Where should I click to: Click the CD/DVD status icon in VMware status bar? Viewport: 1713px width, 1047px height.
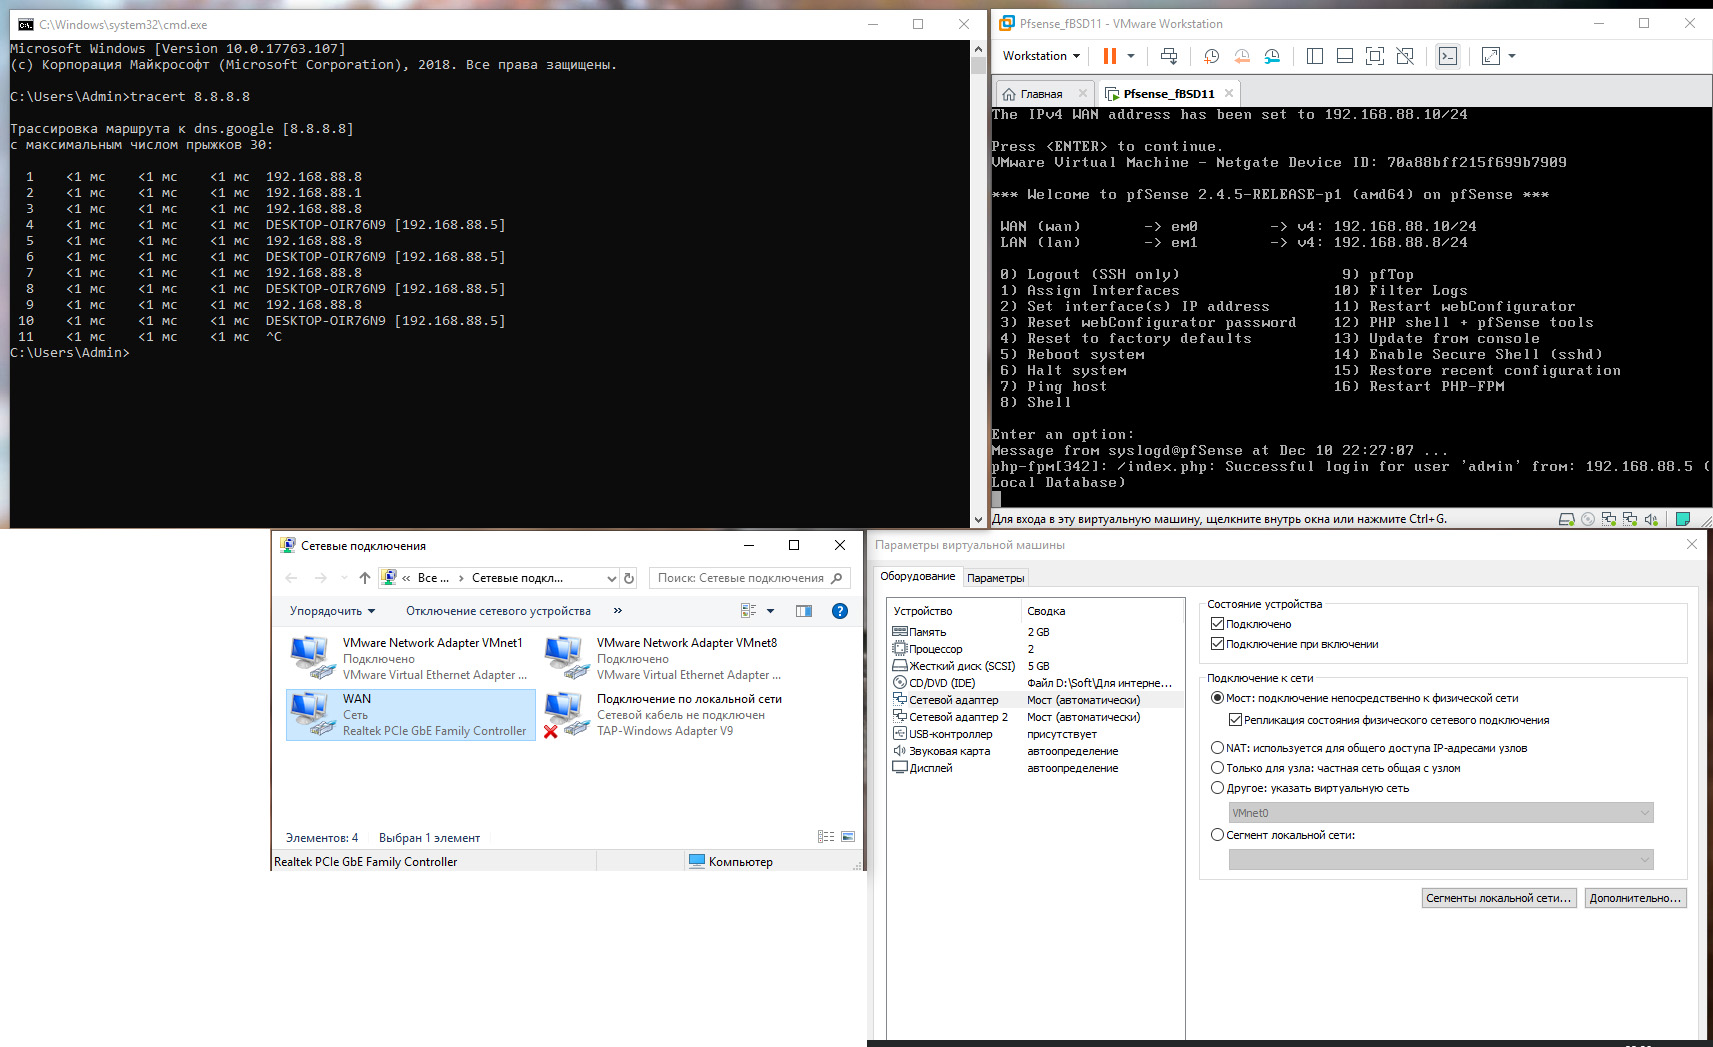[x=1588, y=519]
